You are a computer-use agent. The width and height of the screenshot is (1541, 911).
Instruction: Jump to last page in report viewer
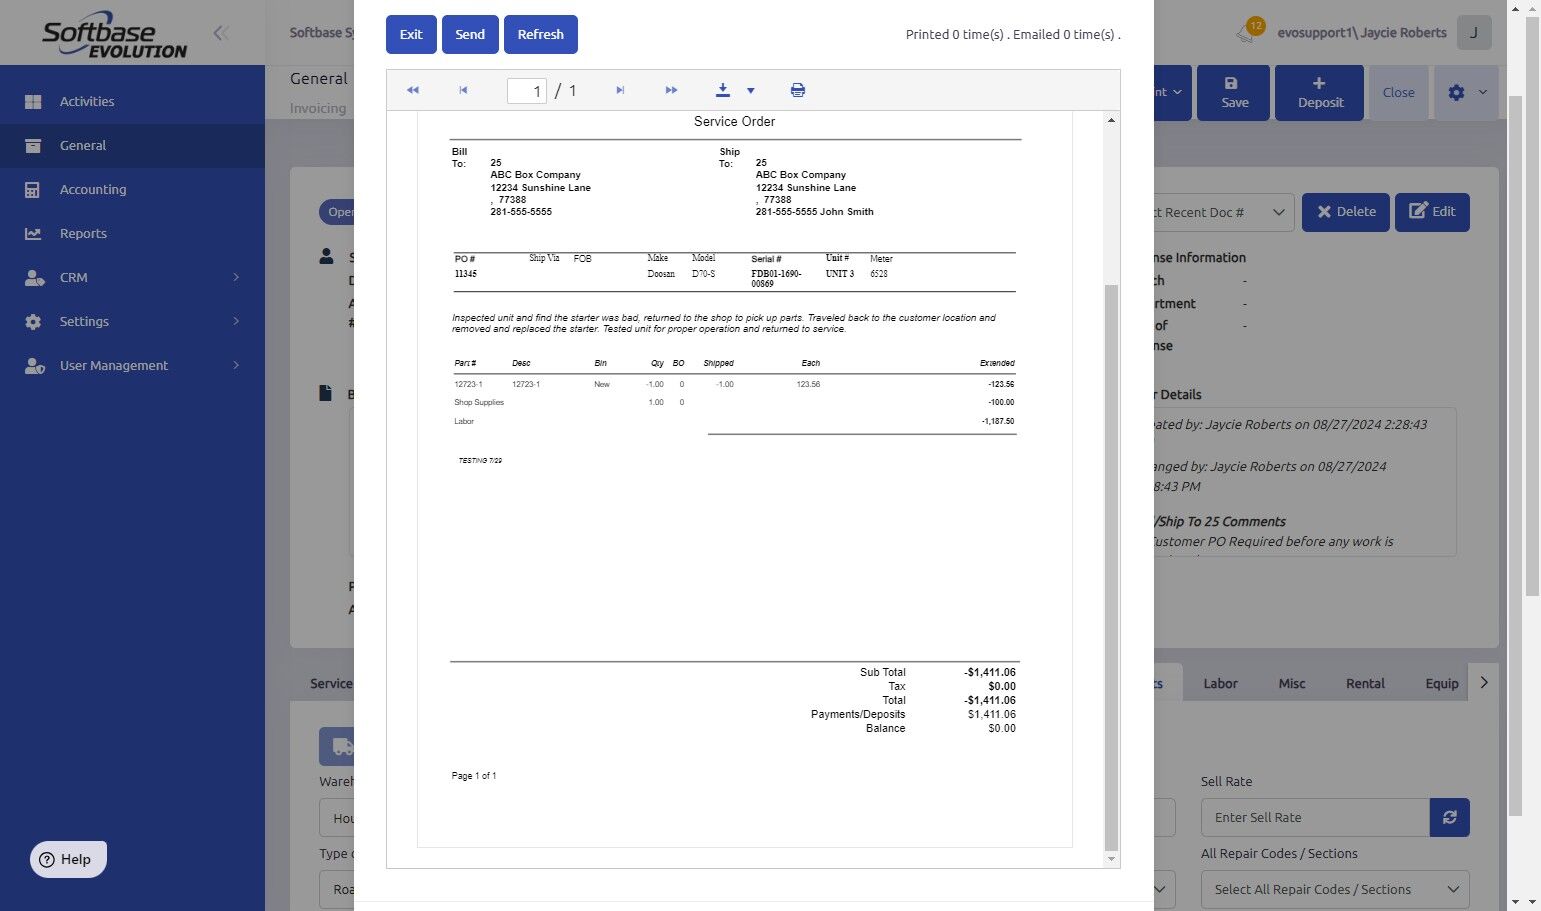coord(671,90)
